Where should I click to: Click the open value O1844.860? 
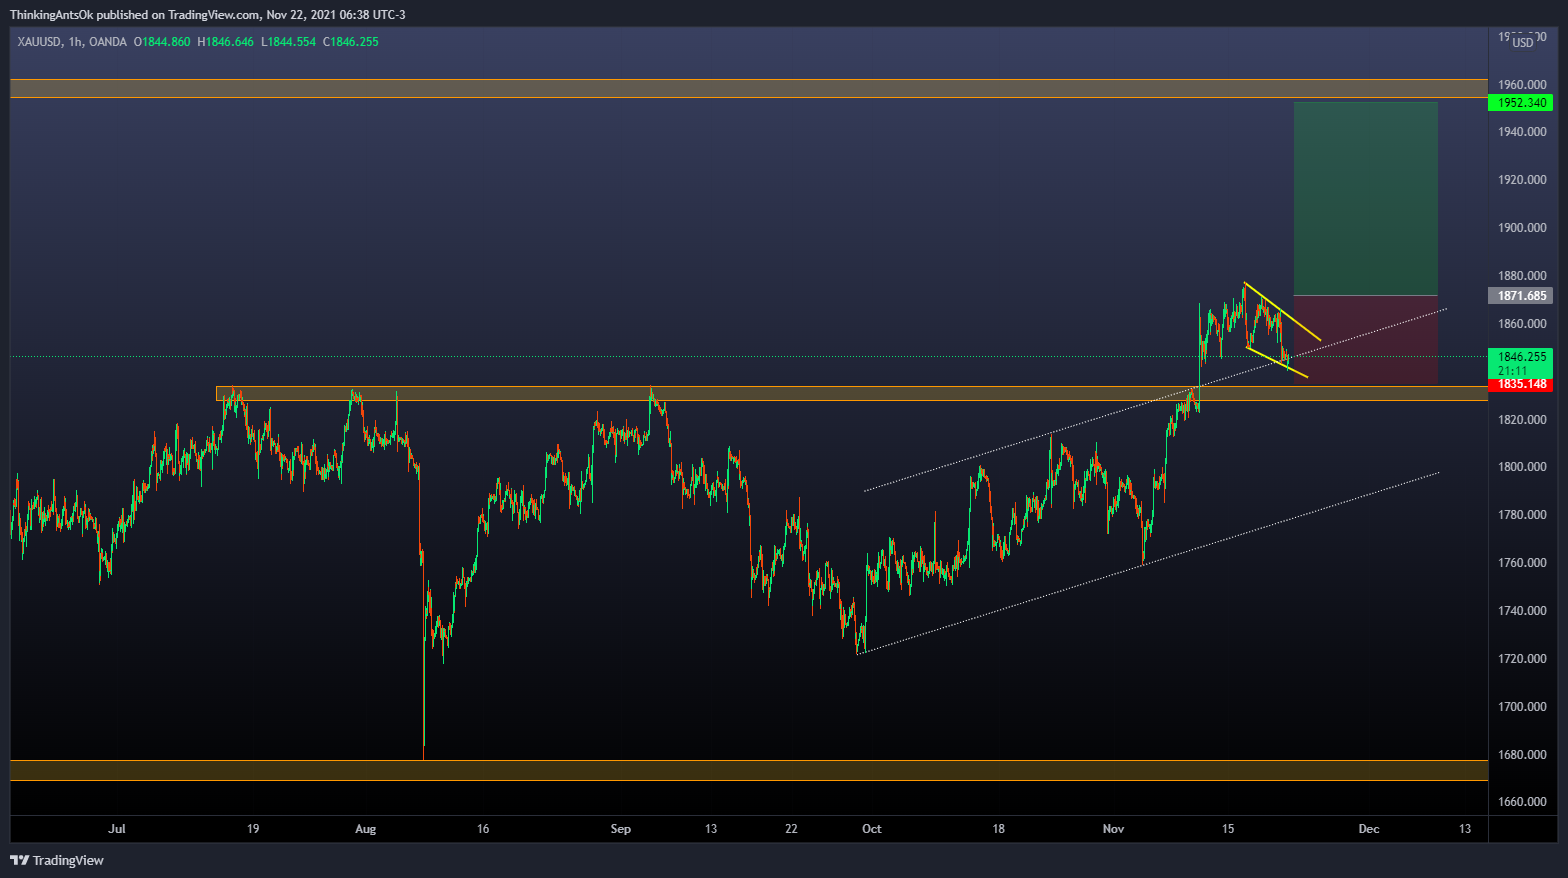point(161,42)
